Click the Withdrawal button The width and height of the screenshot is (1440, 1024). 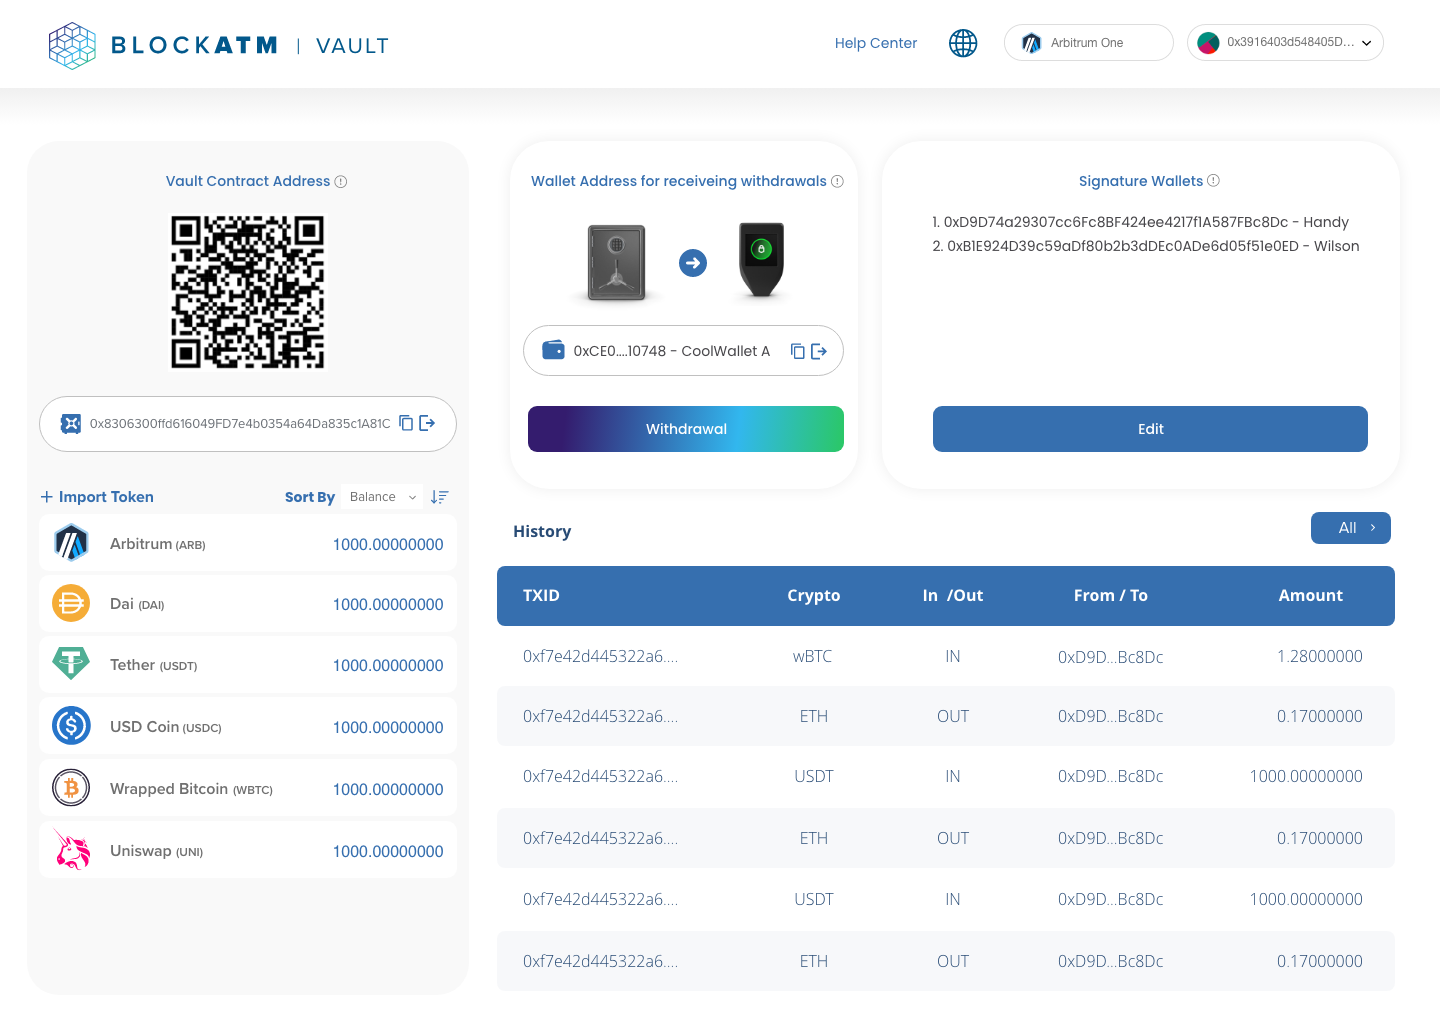tap(685, 428)
